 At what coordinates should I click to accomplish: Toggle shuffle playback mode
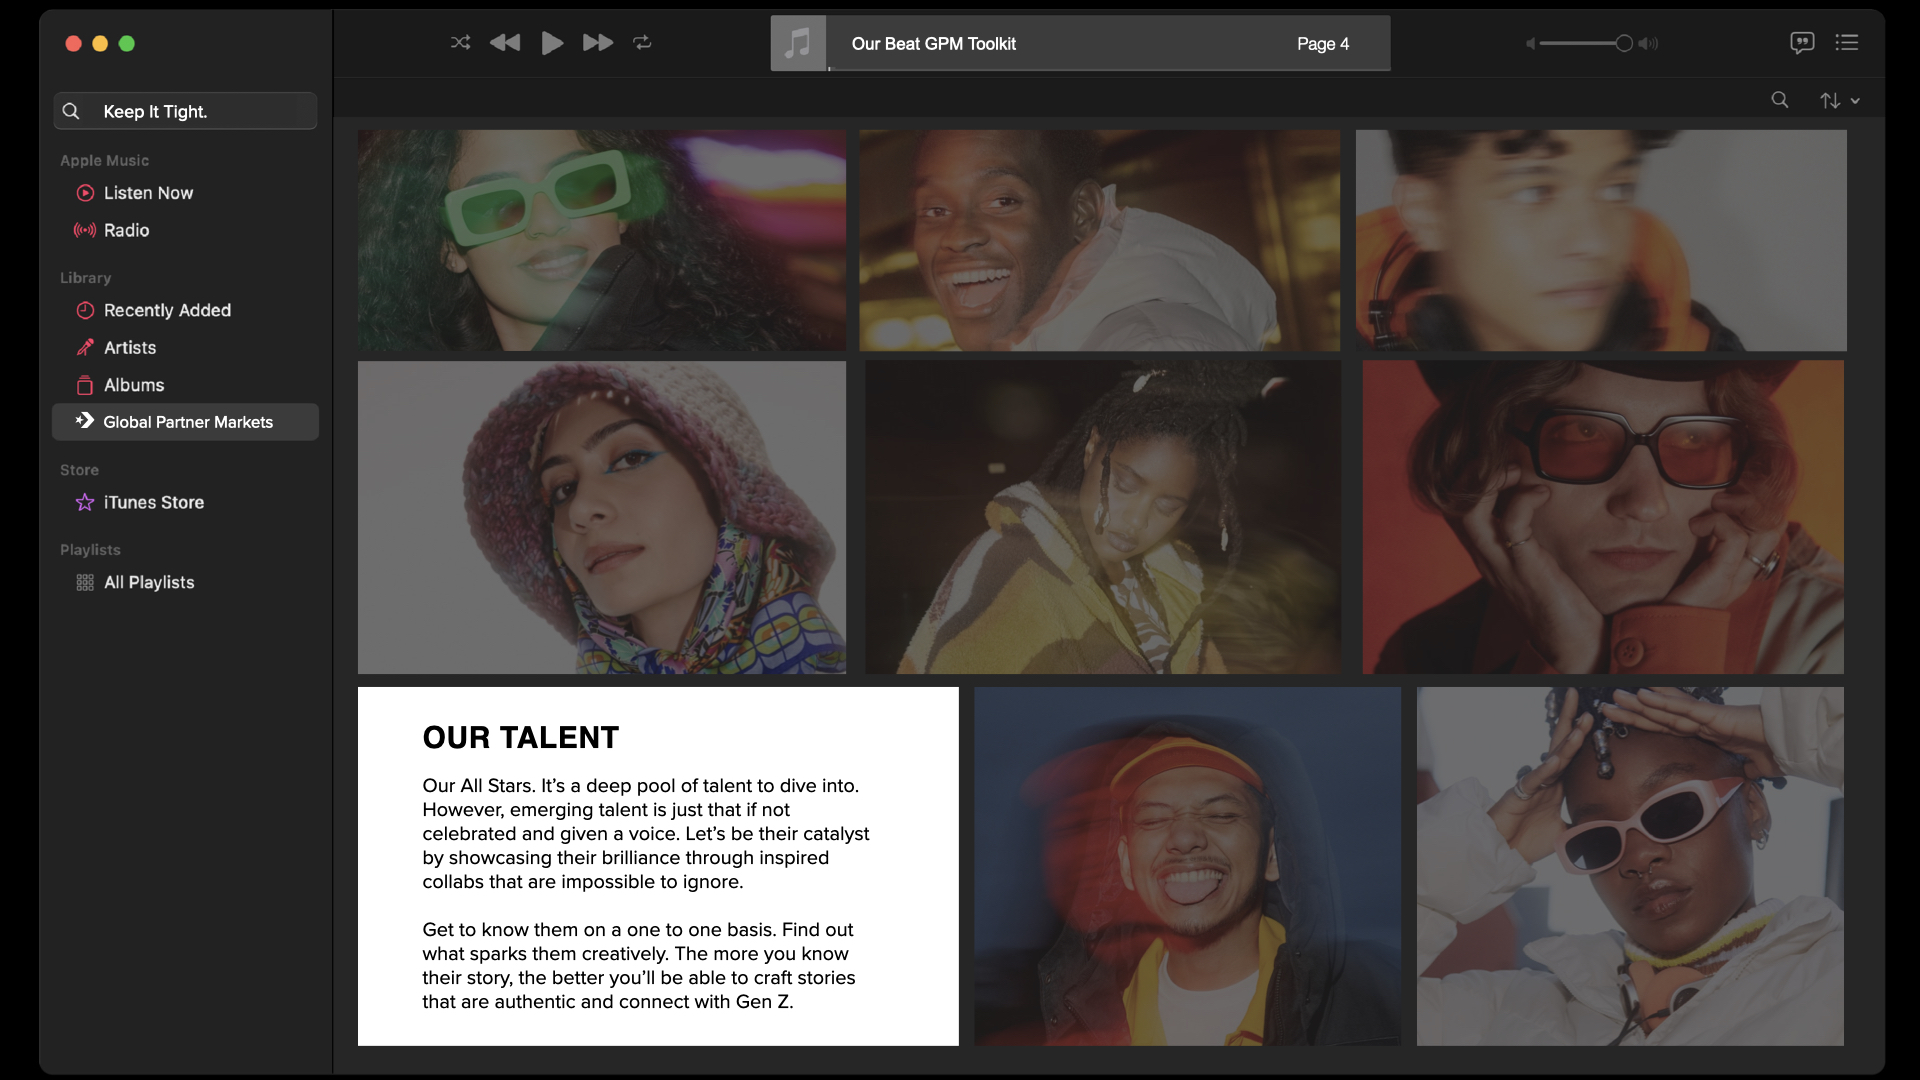tap(460, 43)
